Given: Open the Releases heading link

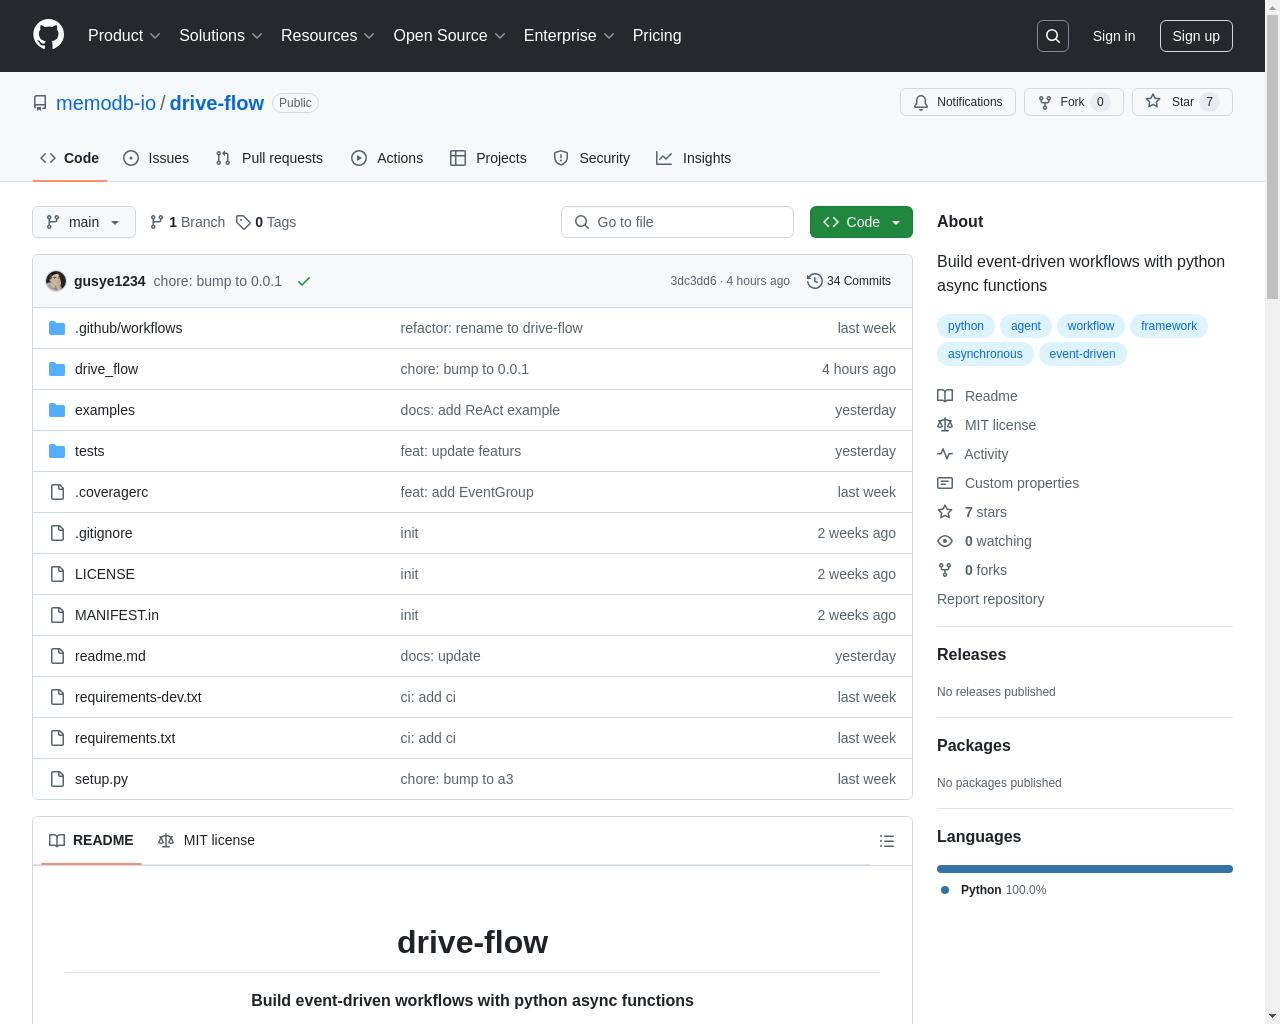Looking at the screenshot, I should coord(971,655).
